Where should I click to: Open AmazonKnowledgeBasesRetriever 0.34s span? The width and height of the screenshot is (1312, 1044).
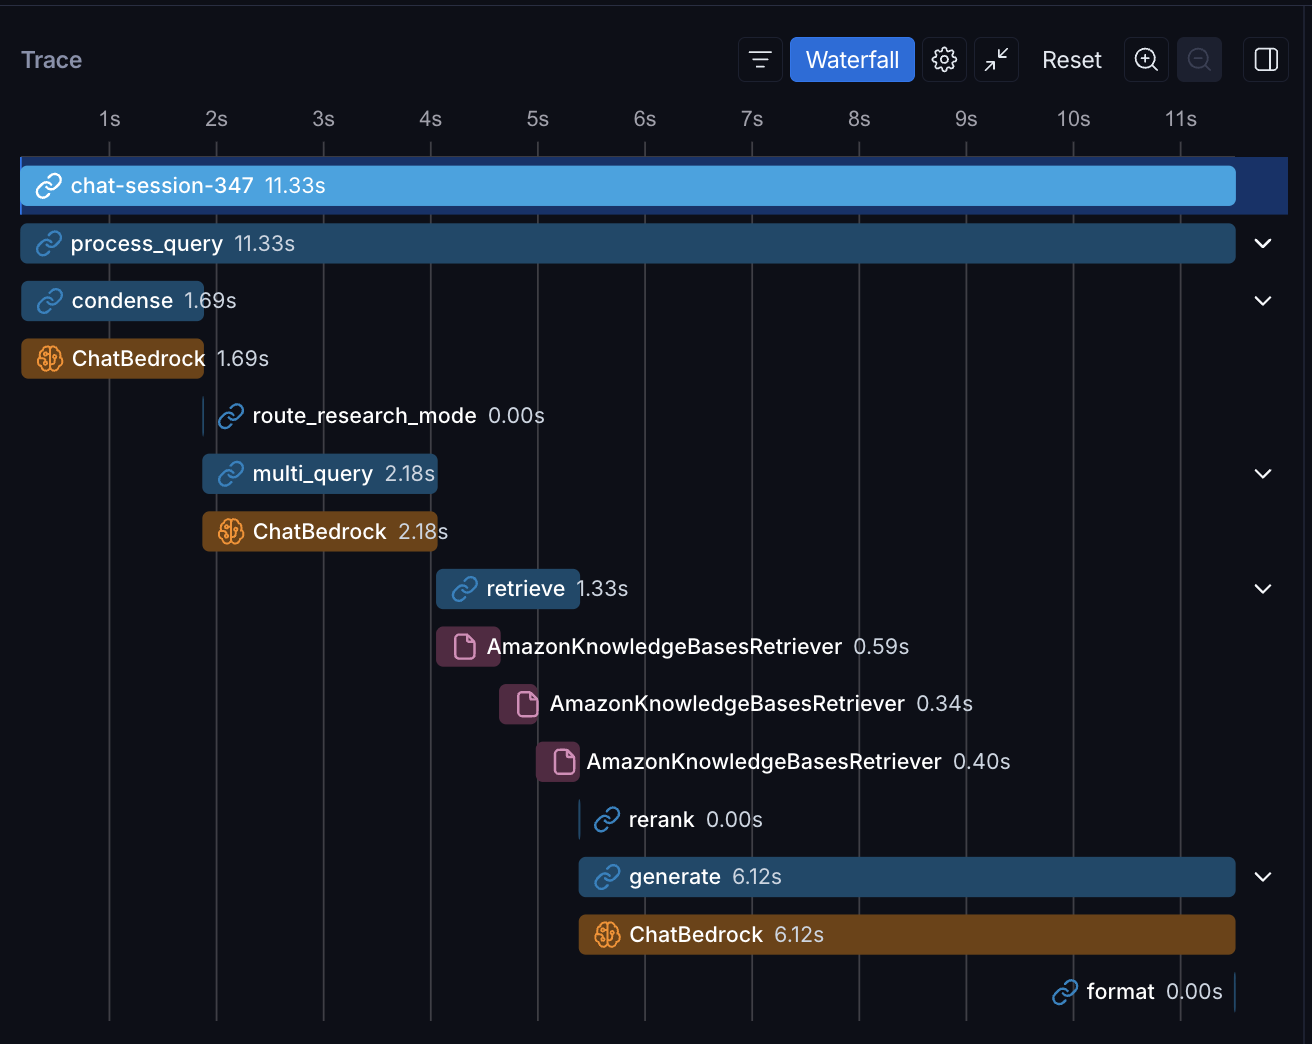(x=727, y=704)
